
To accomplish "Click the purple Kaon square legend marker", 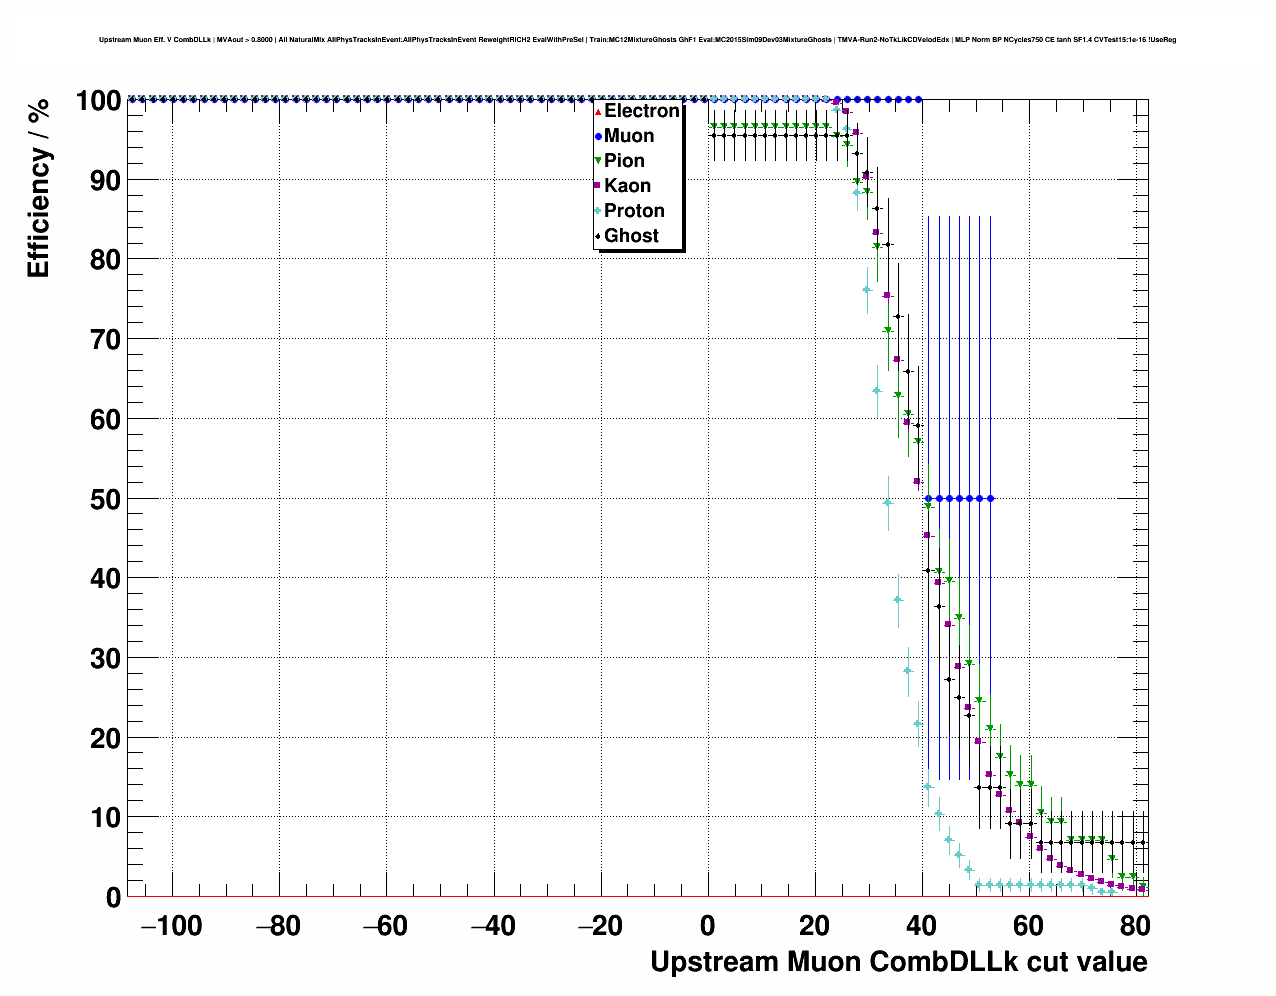I will (598, 186).
